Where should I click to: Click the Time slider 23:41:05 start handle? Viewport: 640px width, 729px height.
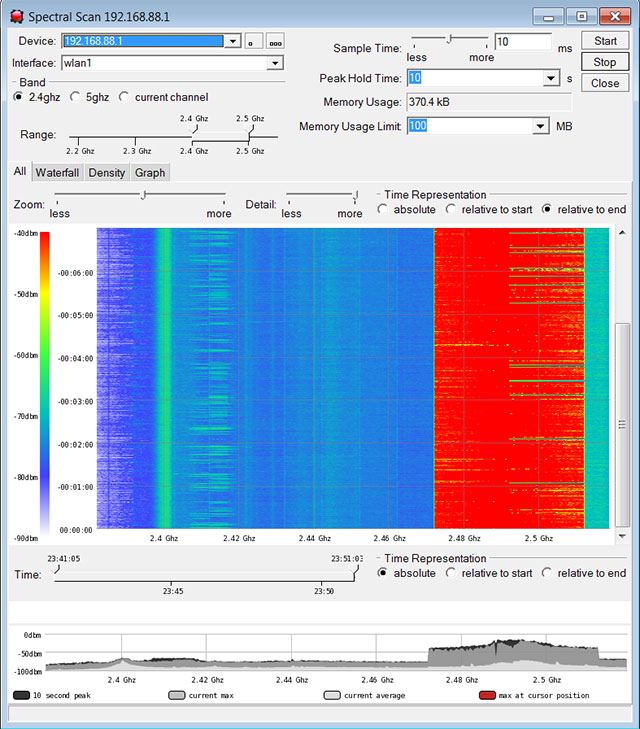pyautogui.click(x=56, y=569)
